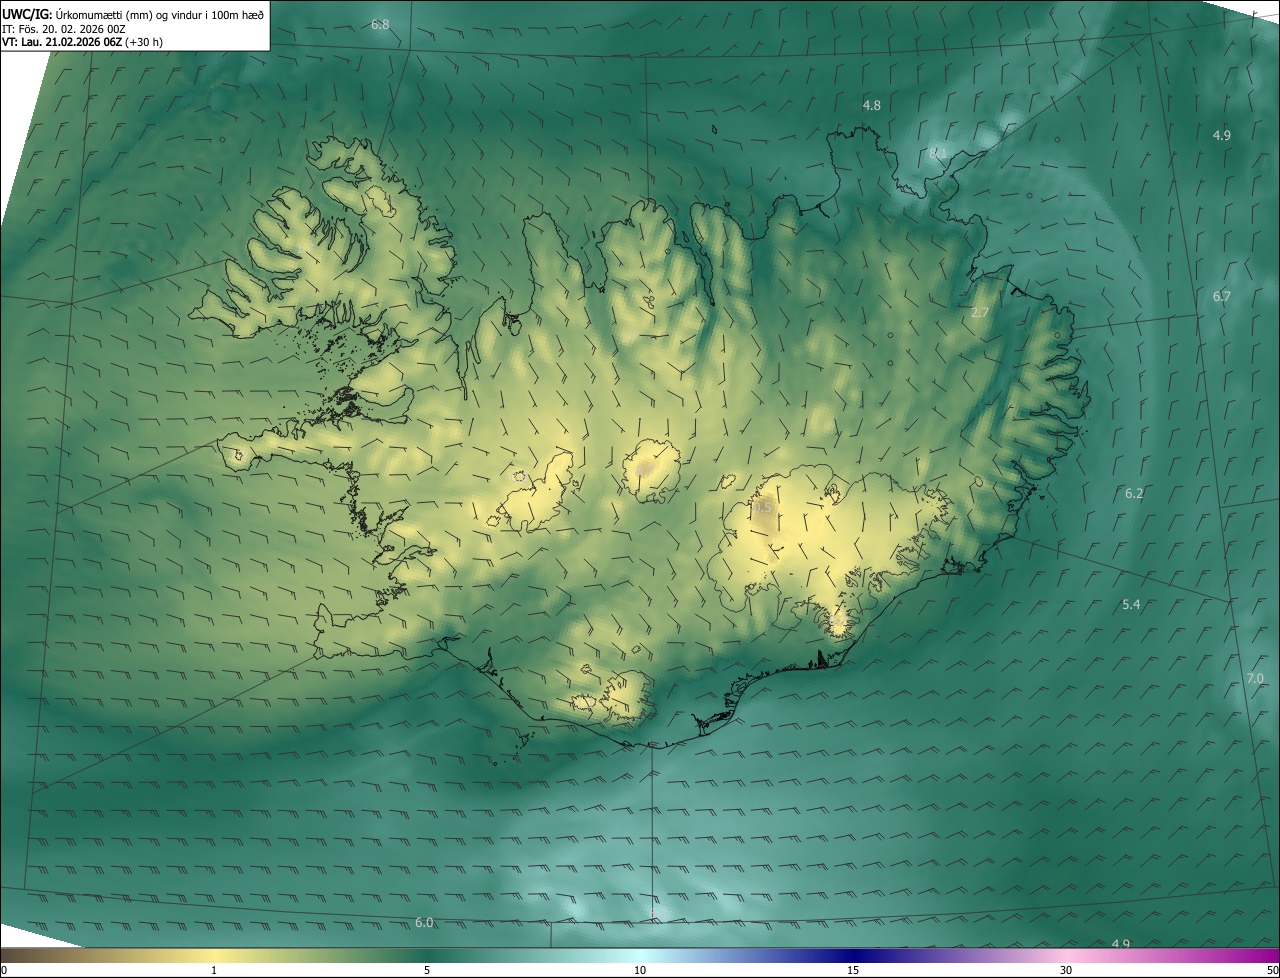Screen dimensions: 1280x978
Task: Click the map value label "6.2"
Action: pos(1134,493)
